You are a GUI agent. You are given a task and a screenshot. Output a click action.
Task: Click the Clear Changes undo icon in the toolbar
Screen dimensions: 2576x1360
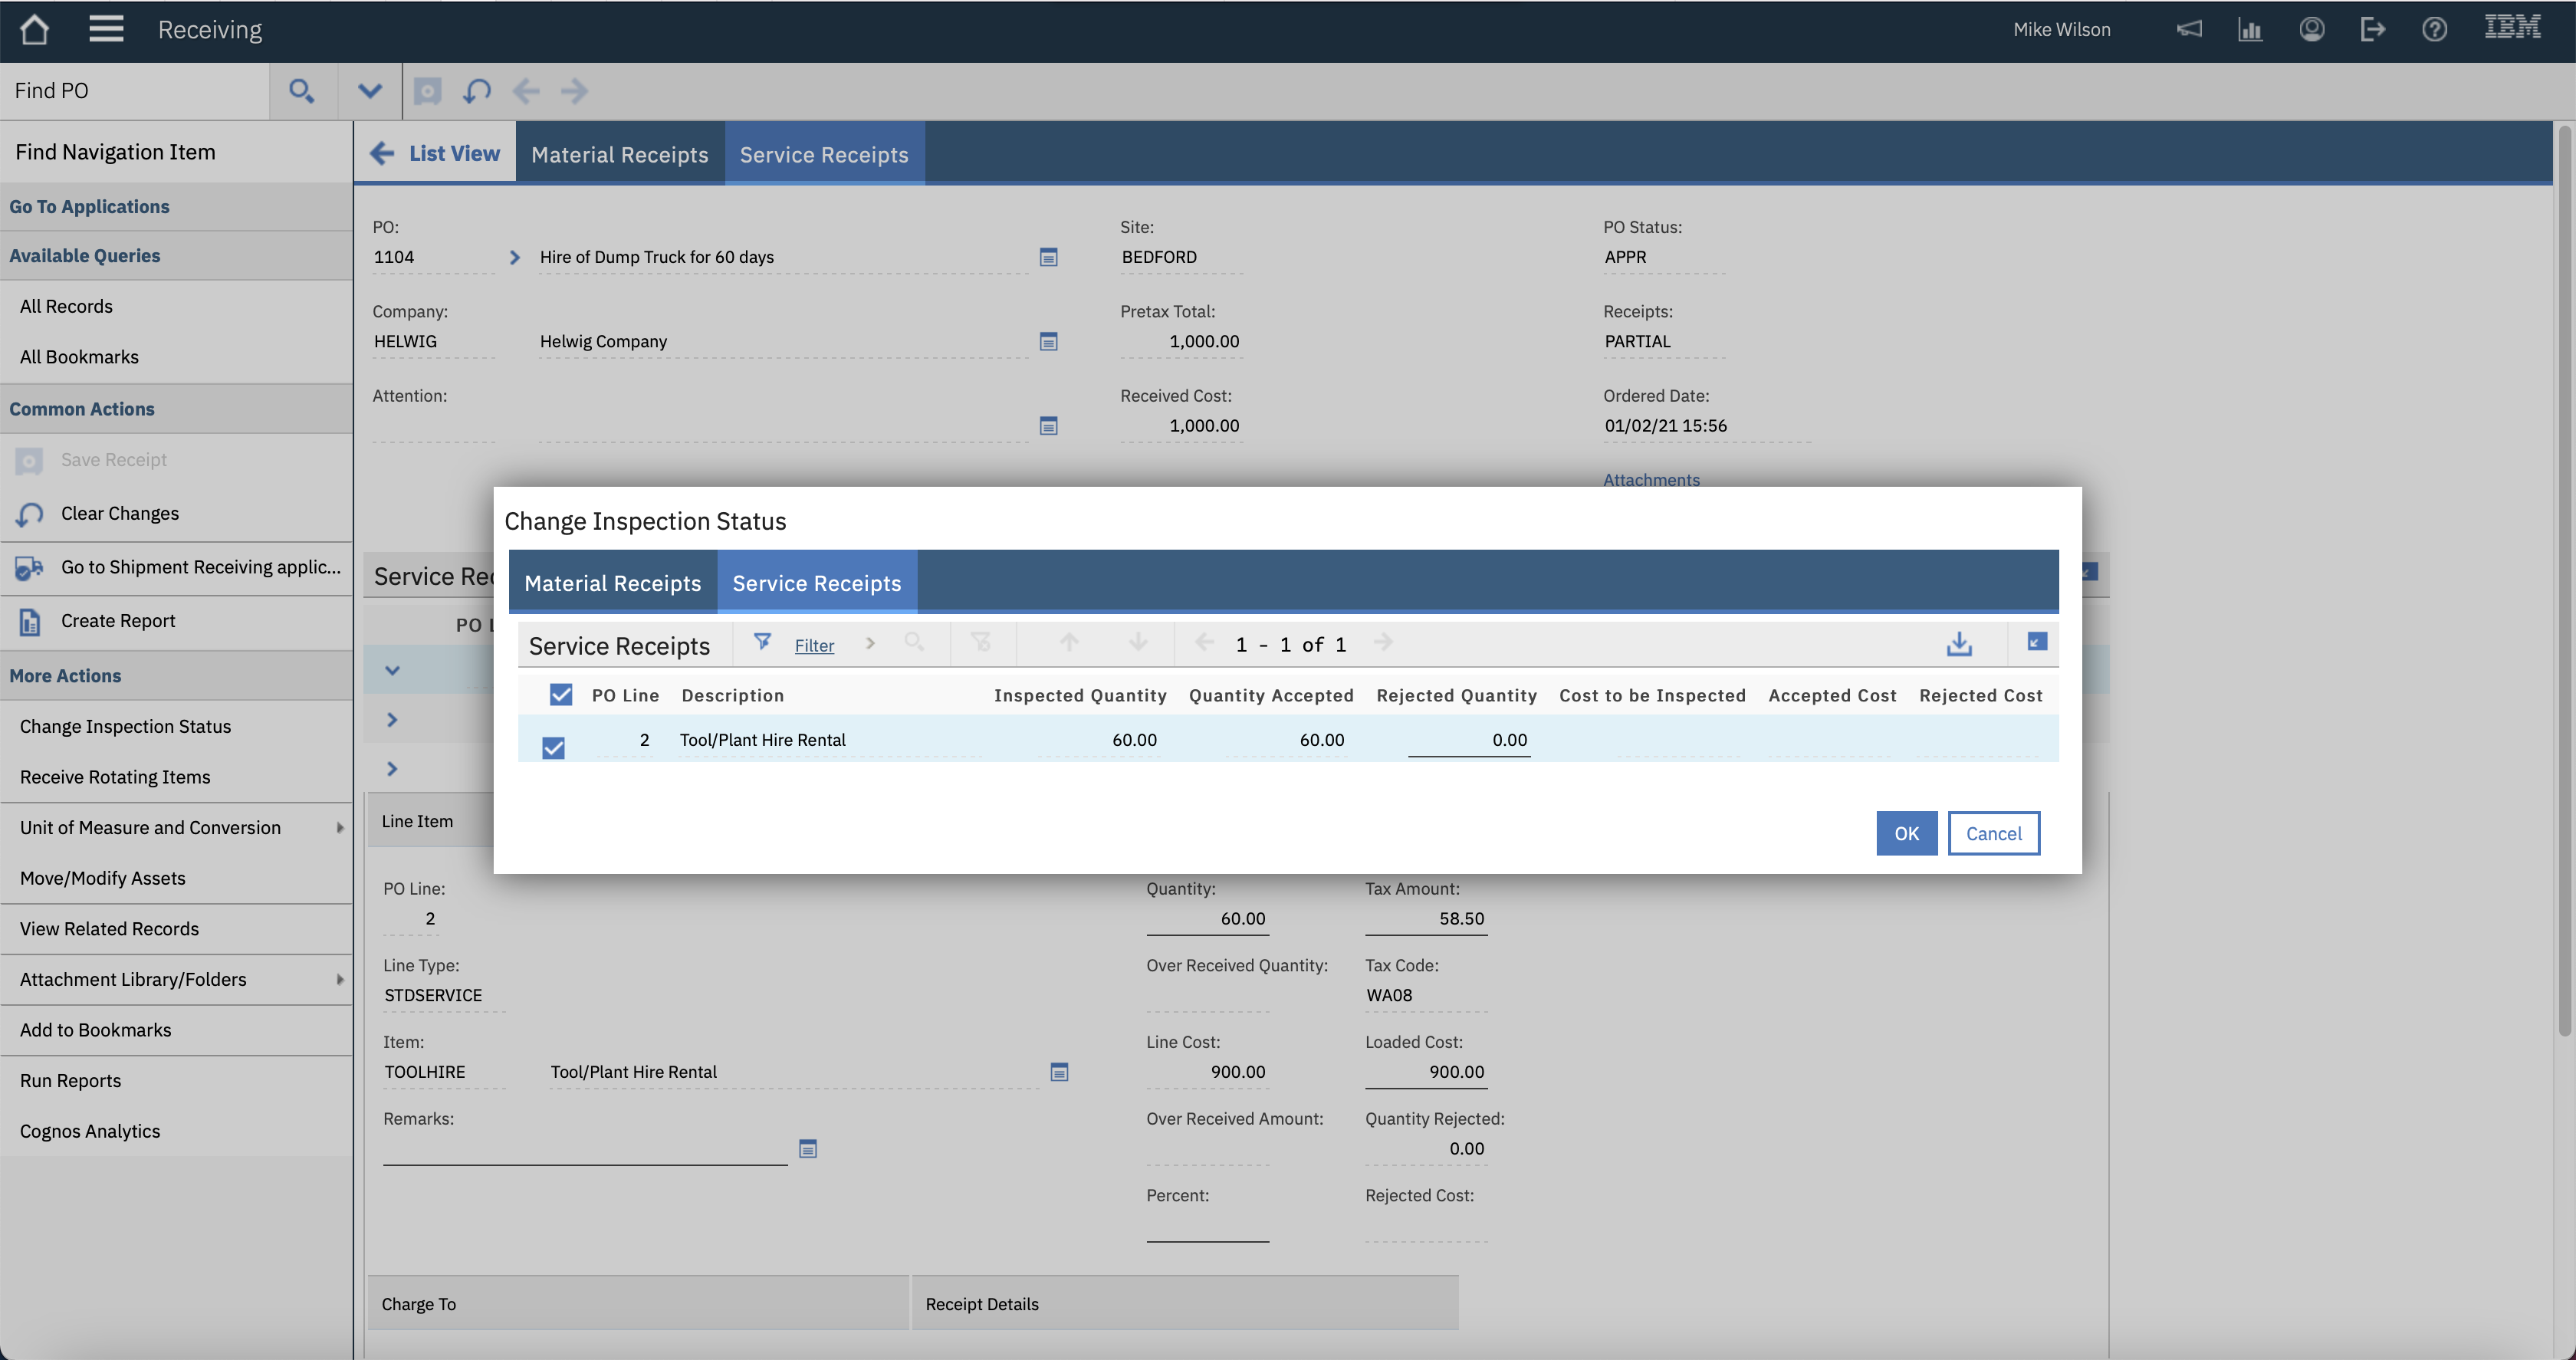[x=477, y=91]
